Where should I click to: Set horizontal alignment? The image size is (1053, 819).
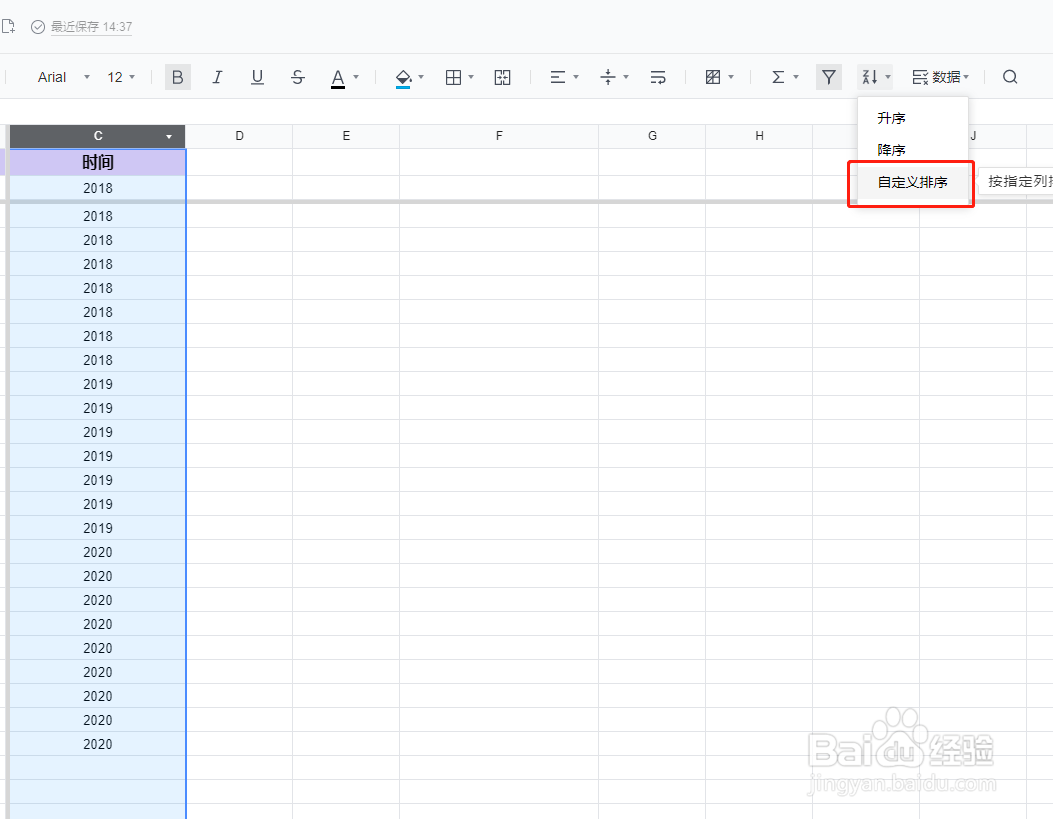point(557,77)
